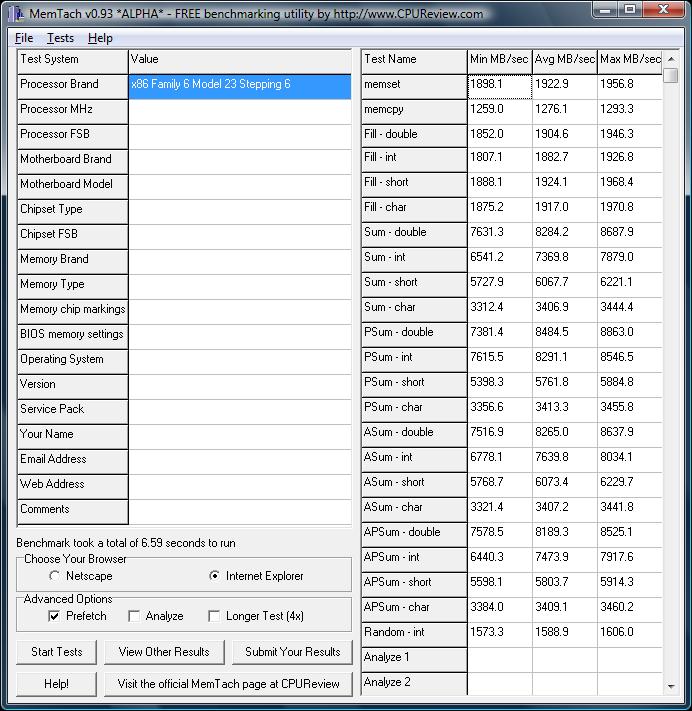Click the ASum - short row label
The width and height of the screenshot is (692, 711).
[414, 485]
